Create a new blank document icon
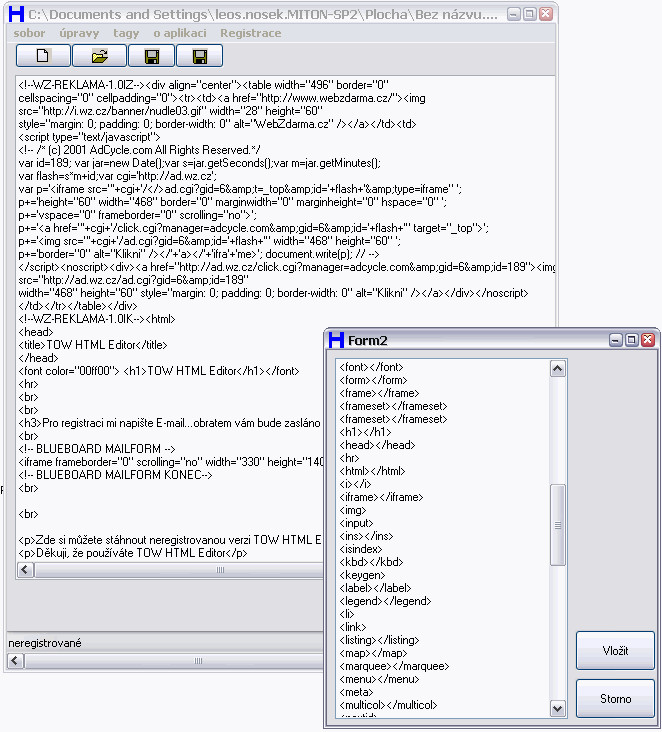The height and width of the screenshot is (732, 662). point(43,56)
